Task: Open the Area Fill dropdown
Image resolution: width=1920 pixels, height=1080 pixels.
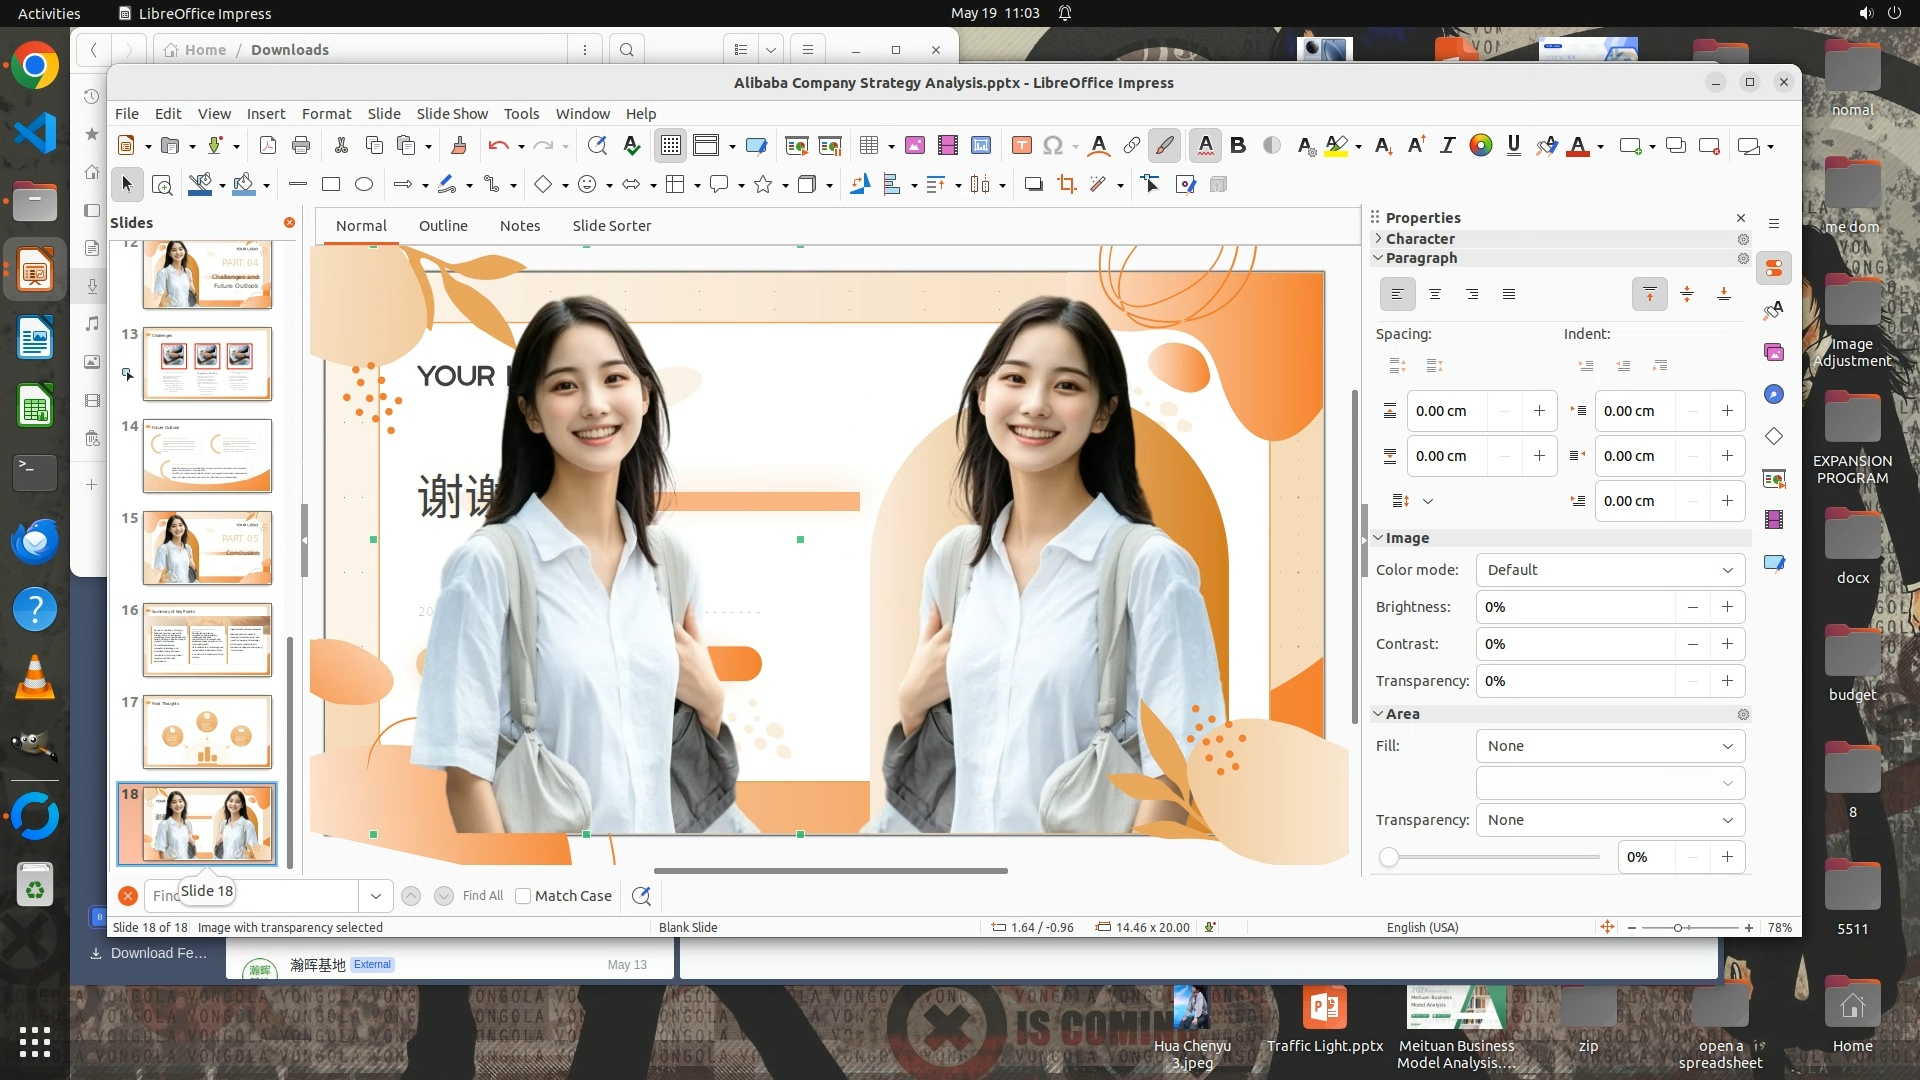Action: pyautogui.click(x=1609, y=746)
